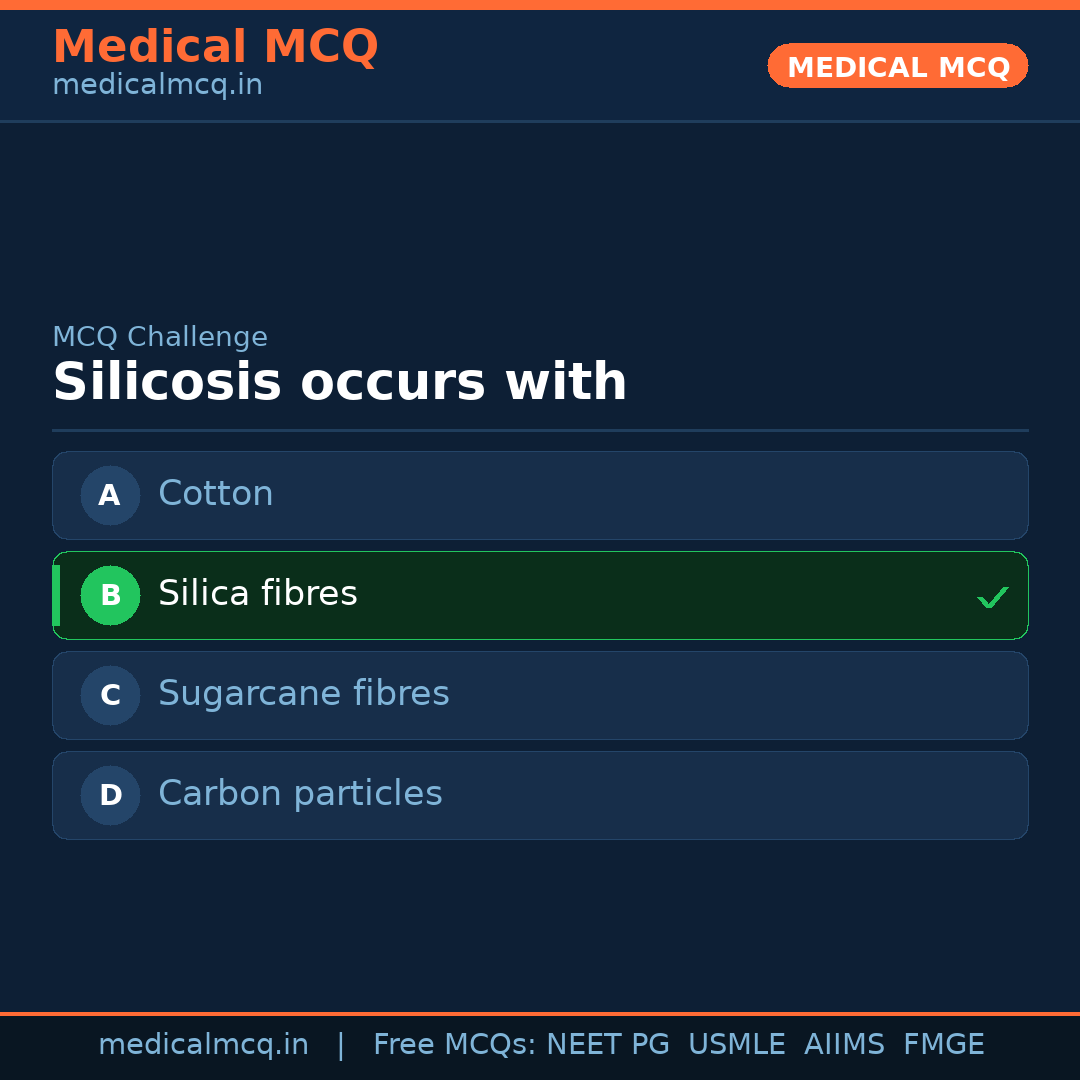Click the green checkmark on option B
Screen dimensions: 1080x1080
click(x=992, y=597)
